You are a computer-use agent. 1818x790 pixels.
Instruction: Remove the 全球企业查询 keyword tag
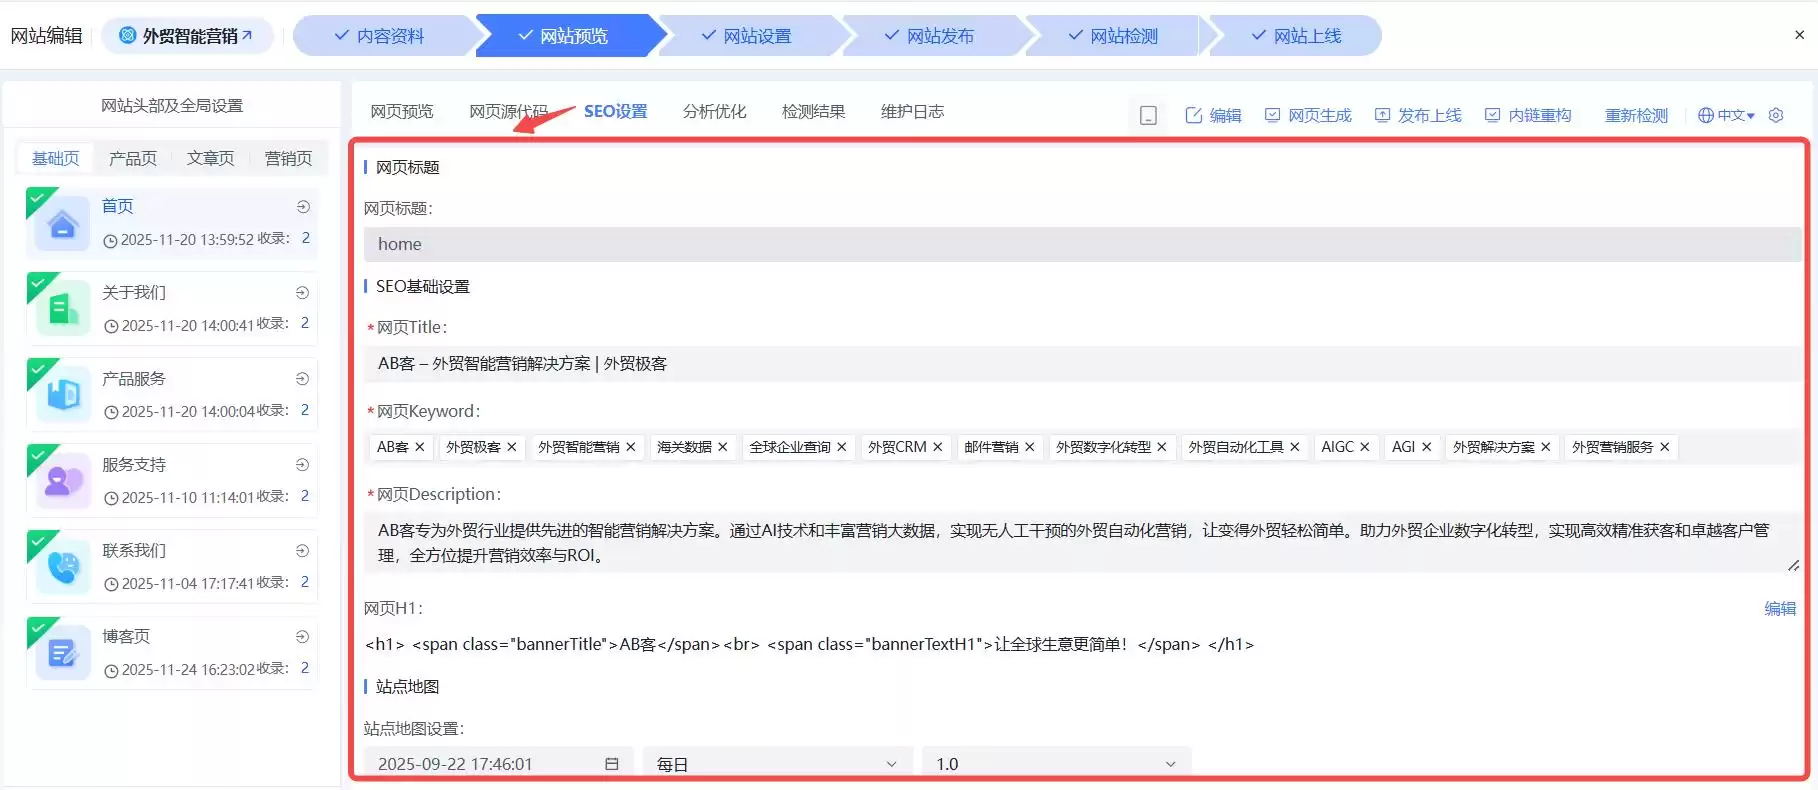[842, 447]
